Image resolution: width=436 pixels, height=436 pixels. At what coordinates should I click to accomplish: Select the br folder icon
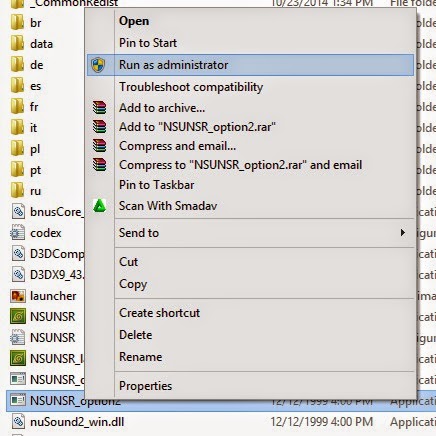coord(17,23)
